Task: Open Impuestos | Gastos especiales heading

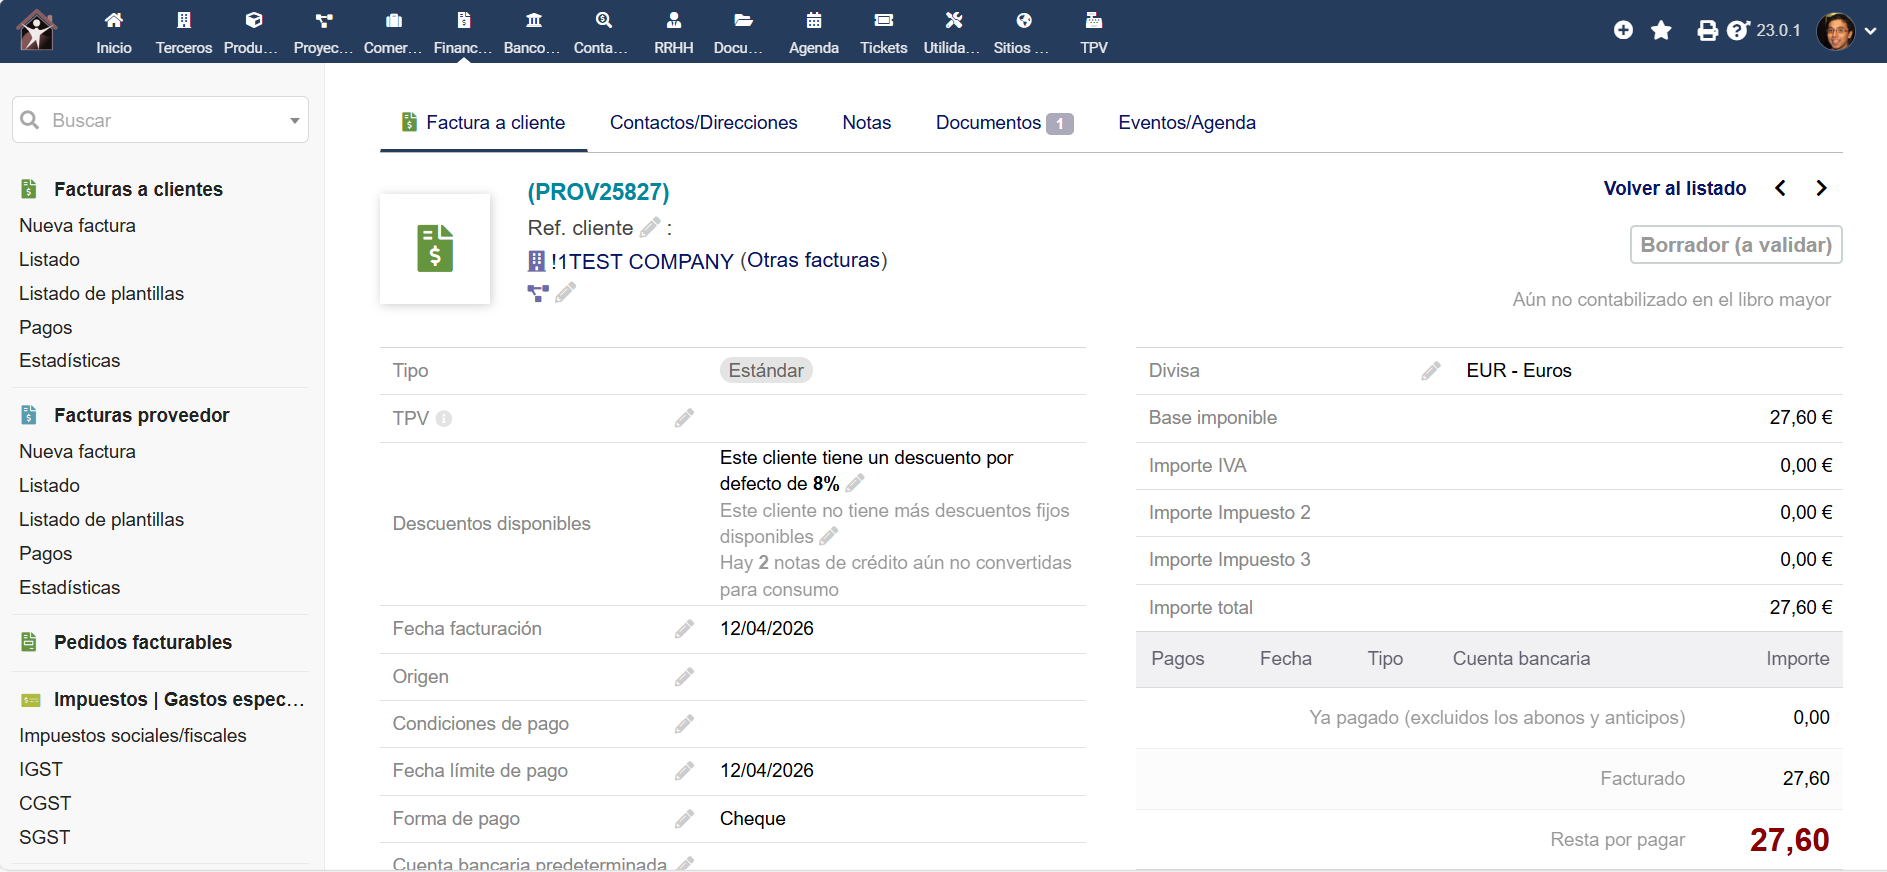Action: coord(179,699)
